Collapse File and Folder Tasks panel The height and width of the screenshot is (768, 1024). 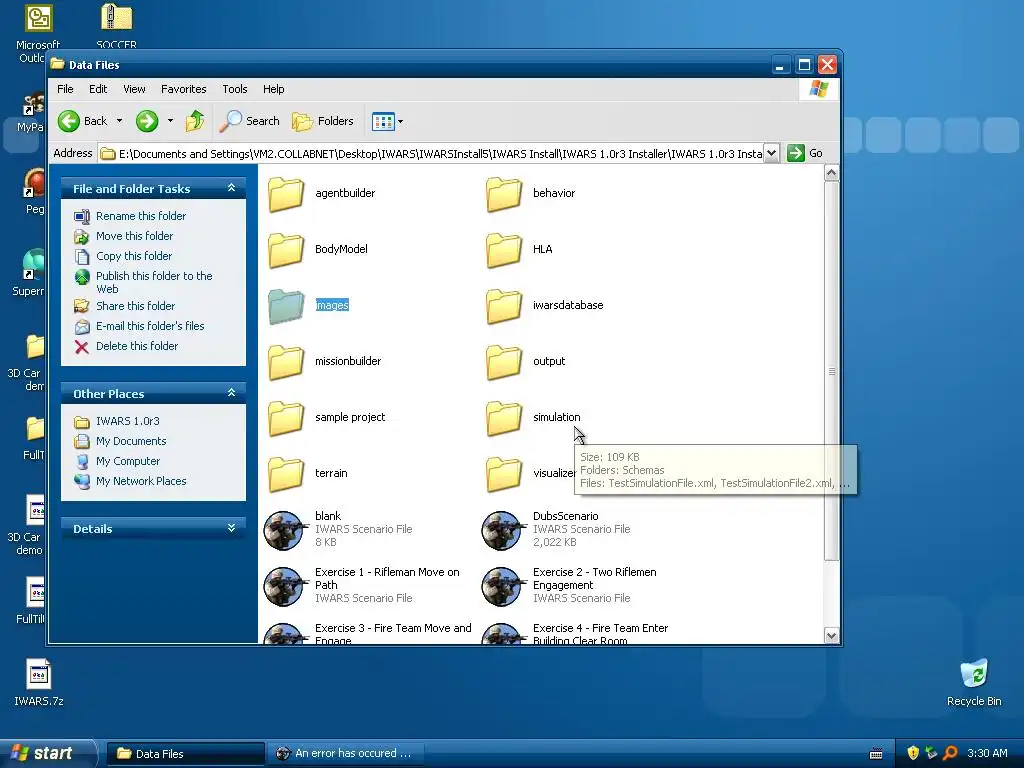click(231, 188)
